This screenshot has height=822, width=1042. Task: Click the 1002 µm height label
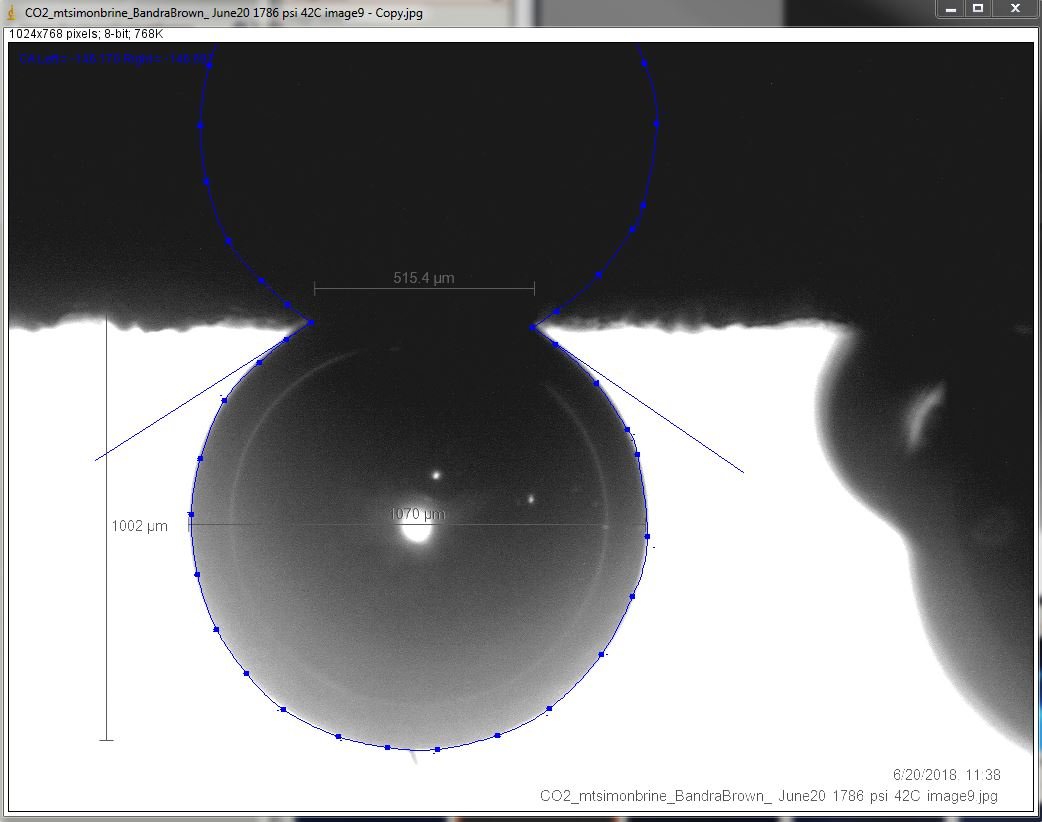coord(140,526)
